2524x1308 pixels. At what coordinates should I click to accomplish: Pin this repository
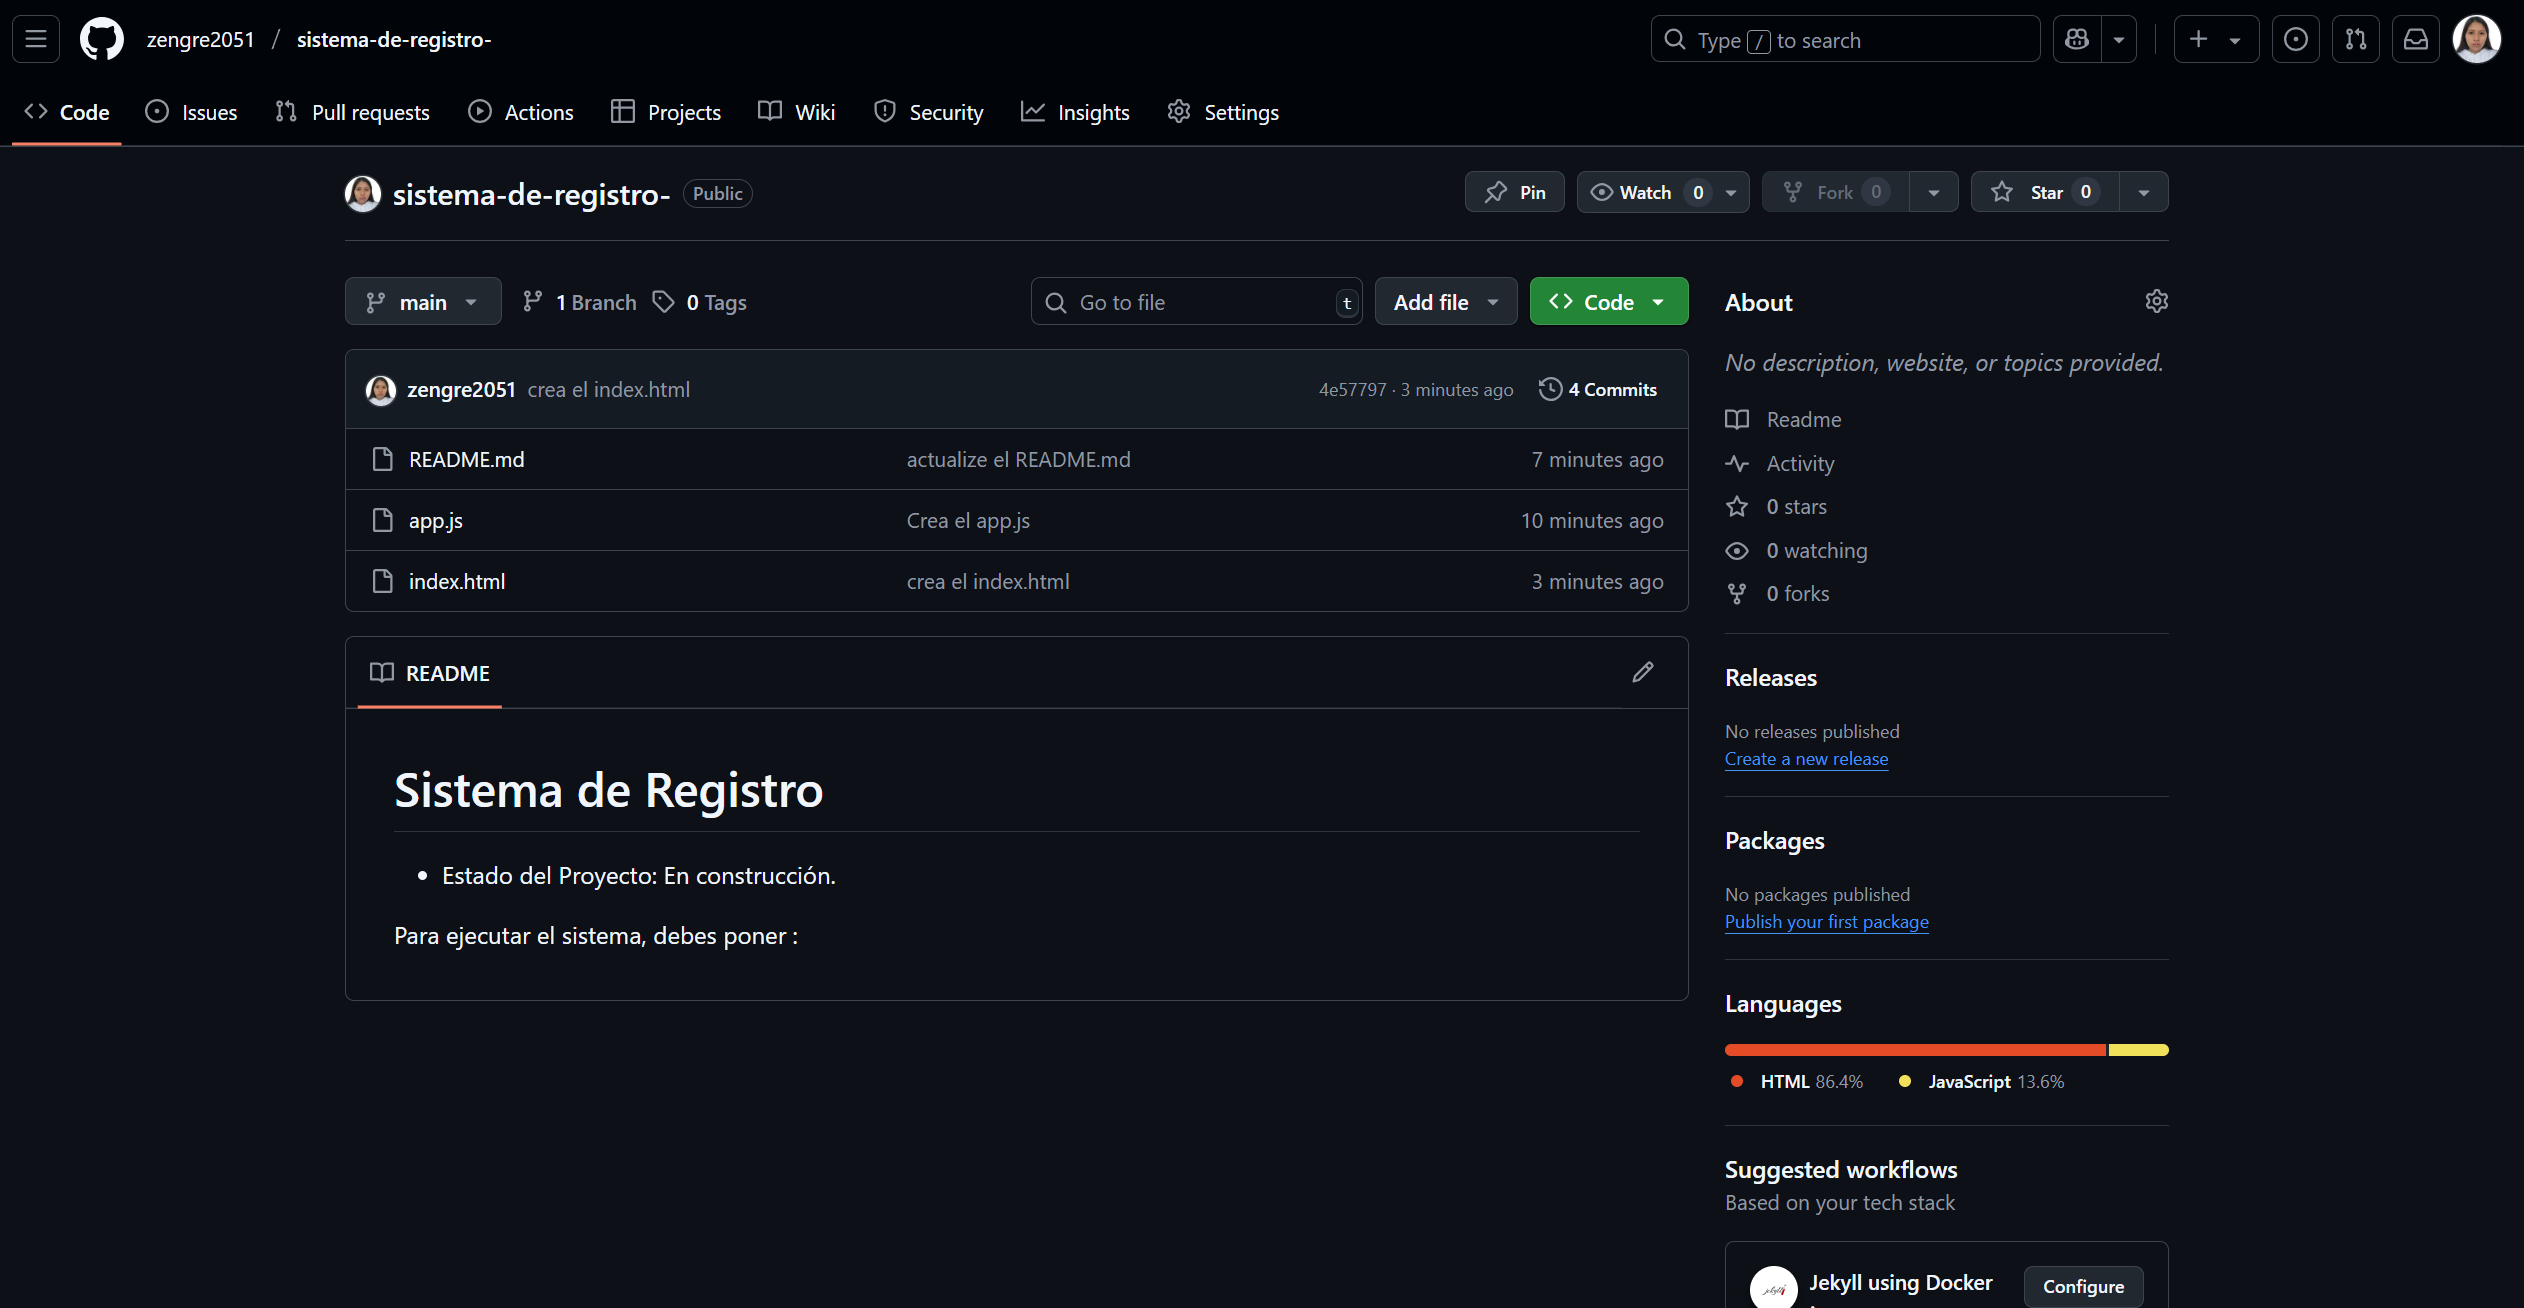(1515, 192)
